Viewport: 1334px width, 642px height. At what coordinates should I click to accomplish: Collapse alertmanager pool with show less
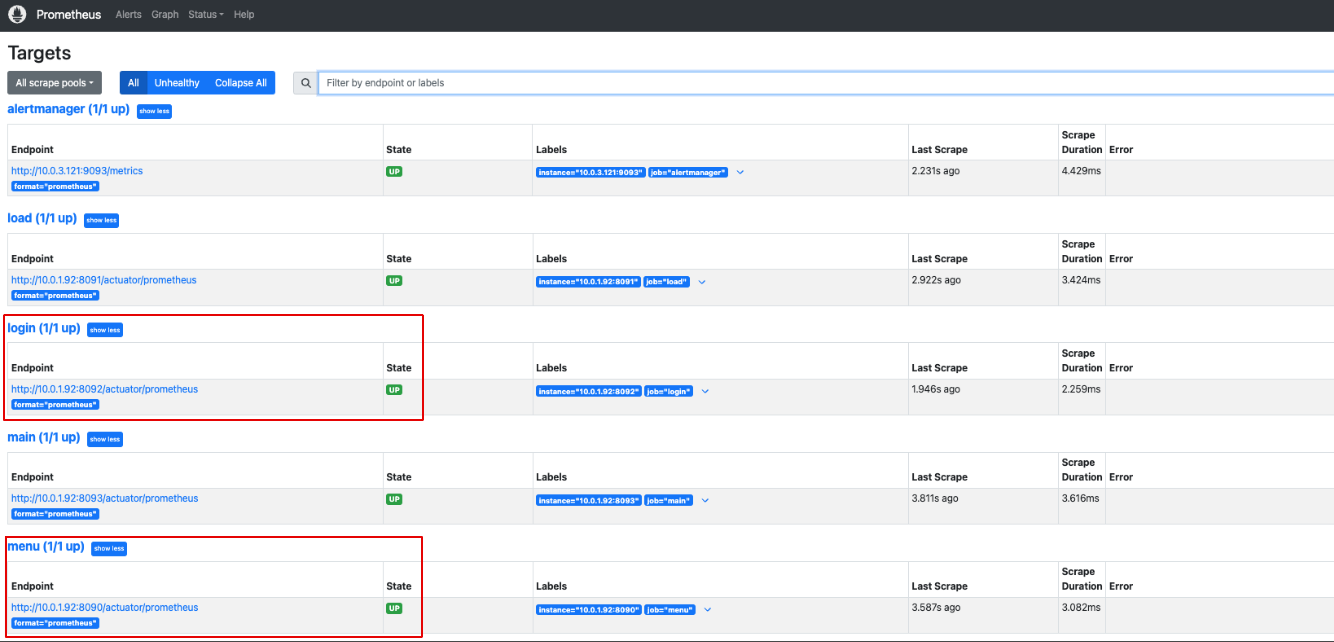154,111
